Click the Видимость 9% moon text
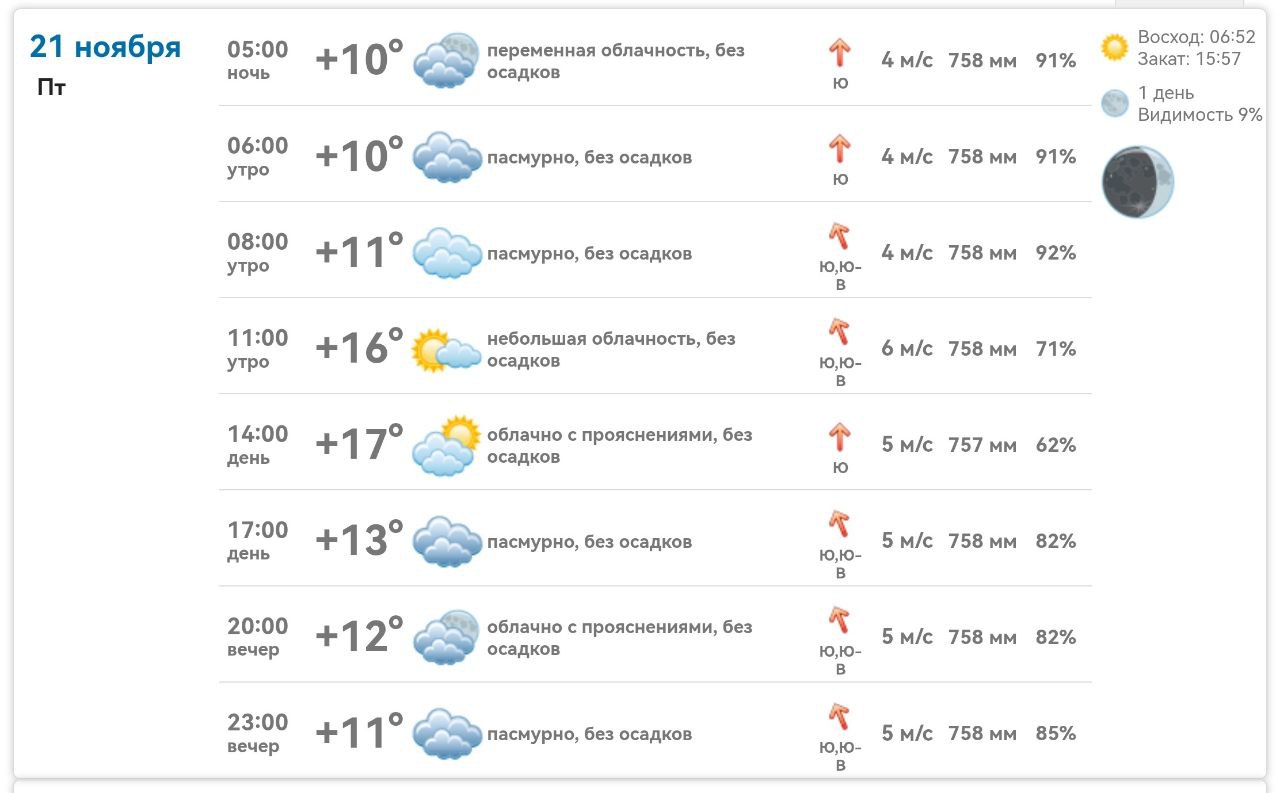1280x793 pixels. pyautogui.click(x=1200, y=115)
